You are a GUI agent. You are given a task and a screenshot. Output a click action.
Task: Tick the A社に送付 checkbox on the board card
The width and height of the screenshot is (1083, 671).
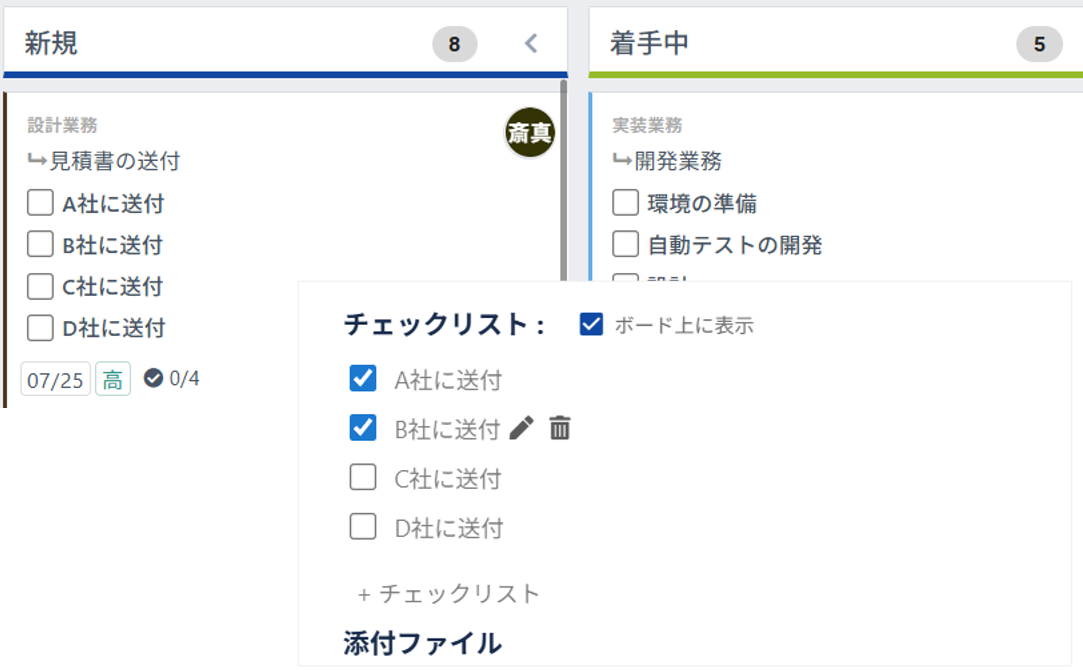[x=40, y=204]
